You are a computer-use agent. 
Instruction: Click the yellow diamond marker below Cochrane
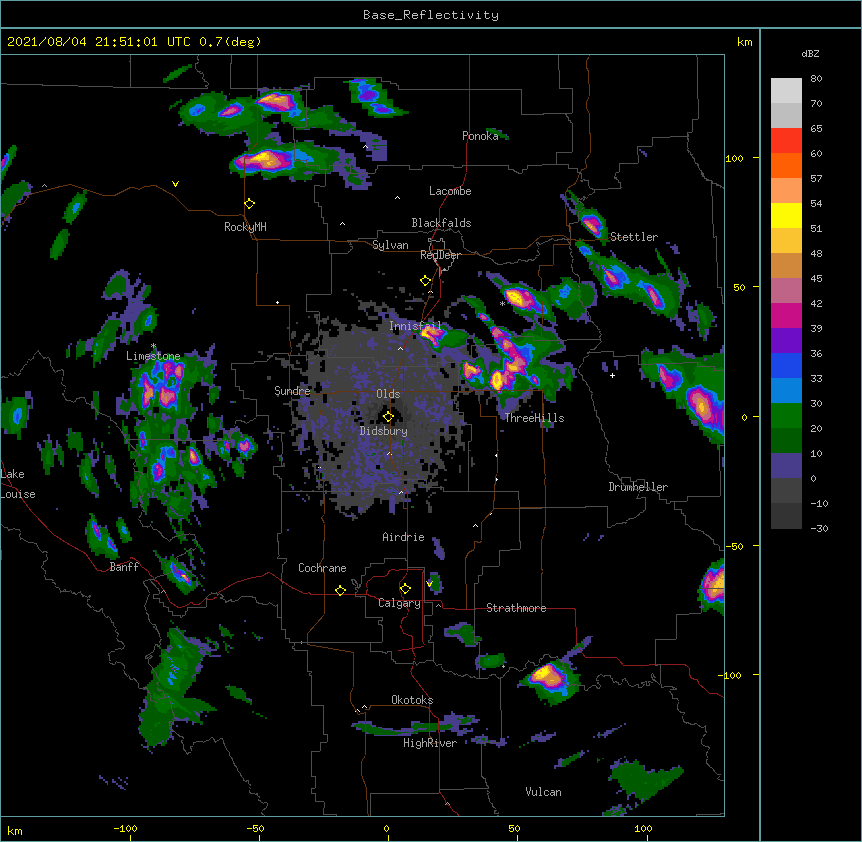(340, 590)
